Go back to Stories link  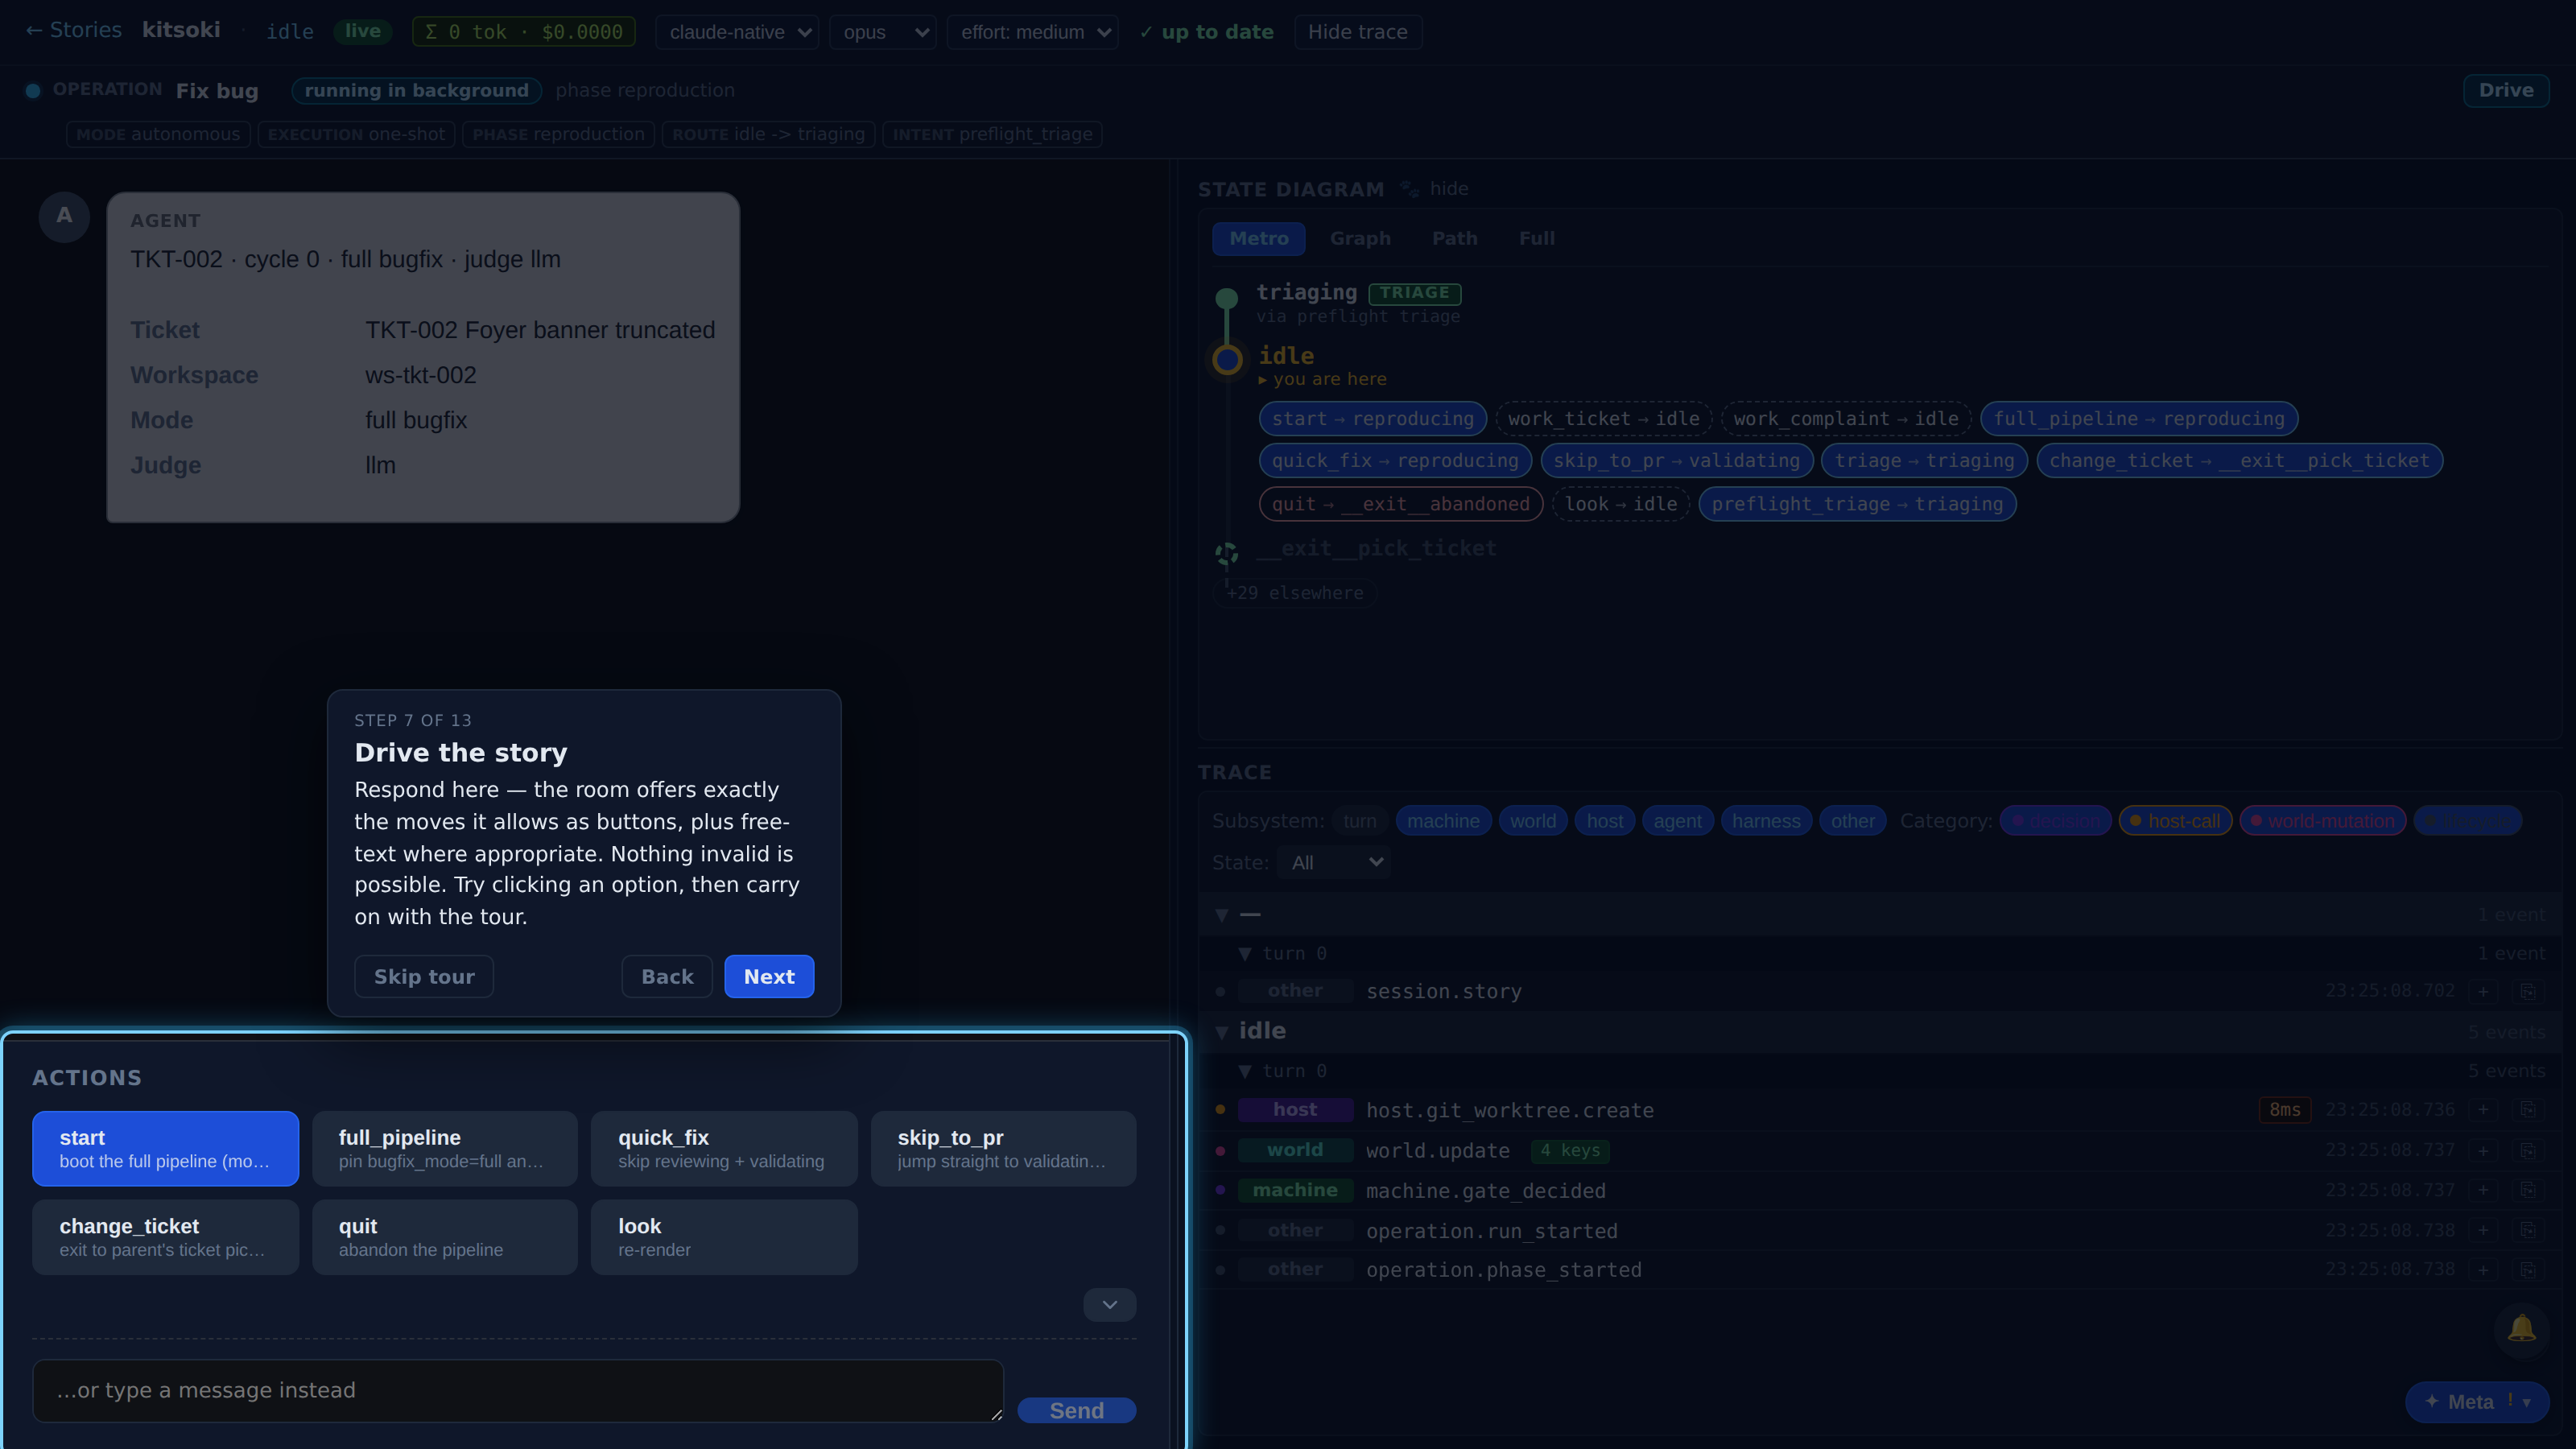pyautogui.click(x=74, y=30)
